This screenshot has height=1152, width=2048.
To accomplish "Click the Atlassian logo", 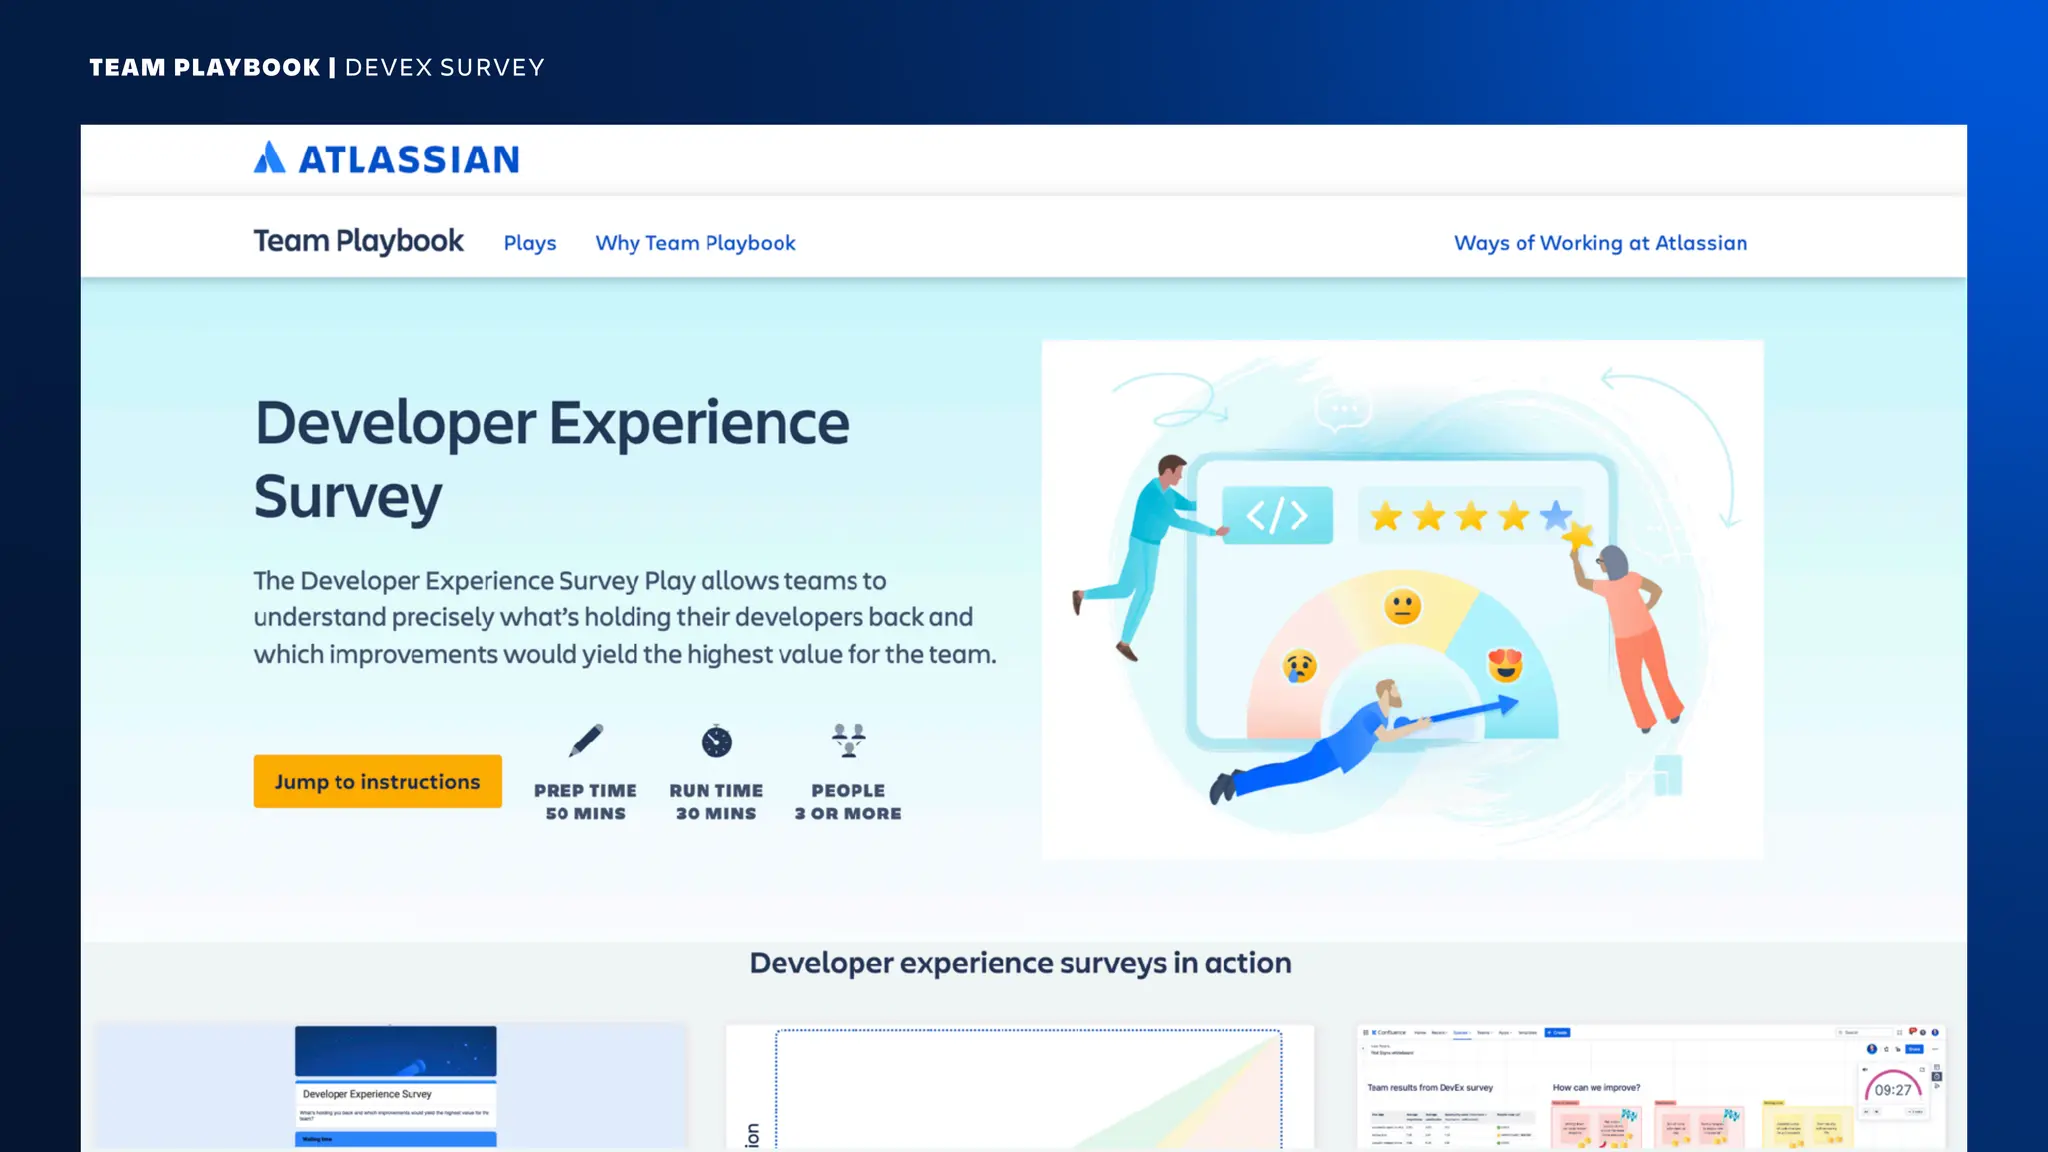I will tap(386, 159).
